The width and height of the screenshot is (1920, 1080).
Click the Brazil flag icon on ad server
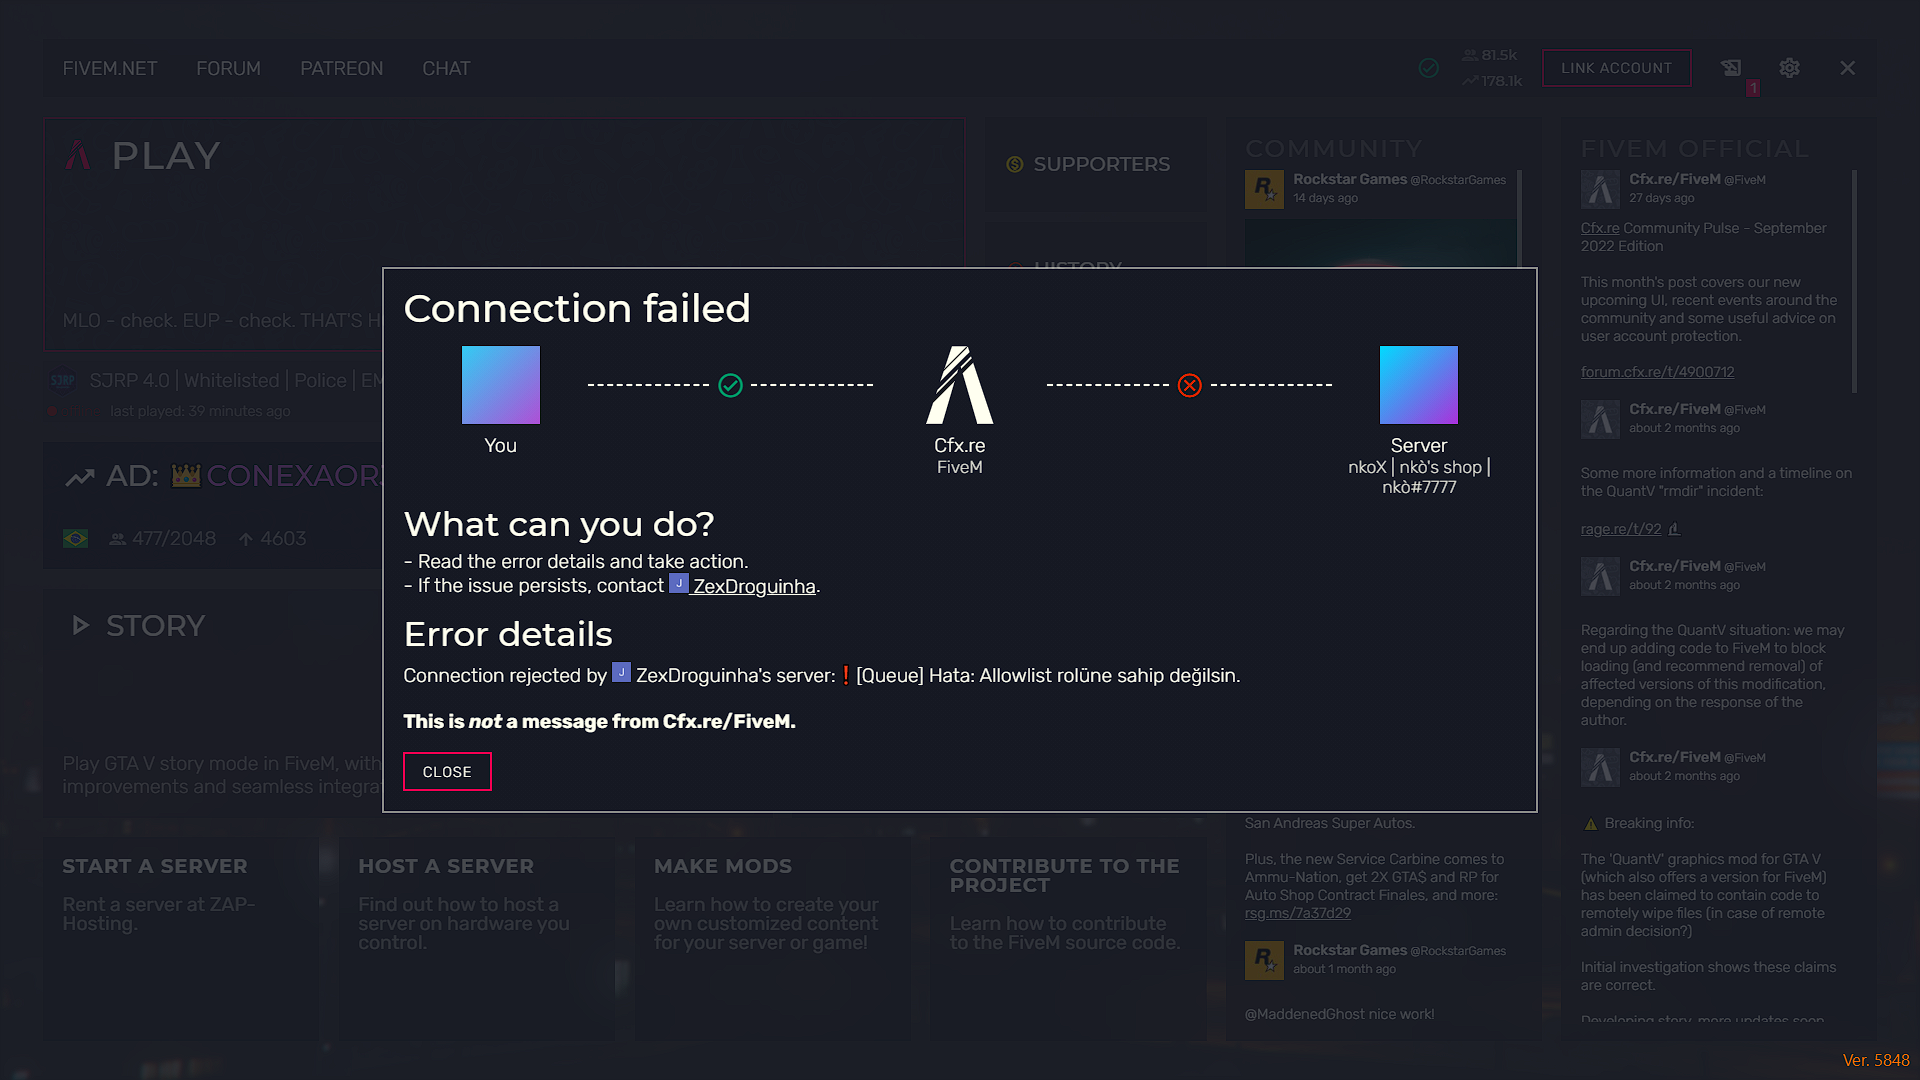75,539
